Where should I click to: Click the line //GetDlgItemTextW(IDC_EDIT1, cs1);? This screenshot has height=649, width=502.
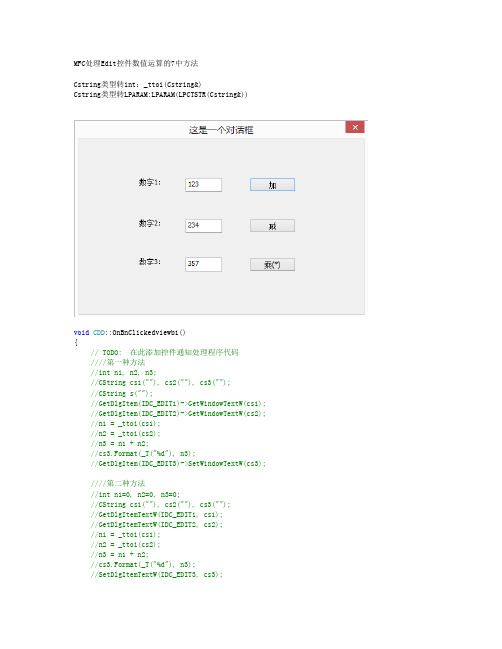click(x=157, y=514)
